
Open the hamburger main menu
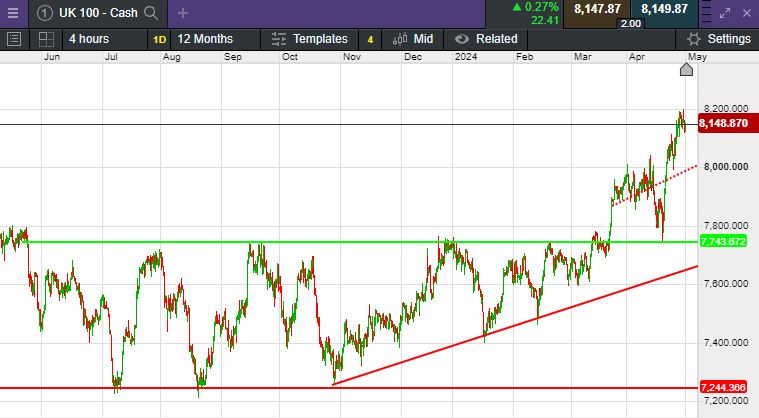[13, 13]
